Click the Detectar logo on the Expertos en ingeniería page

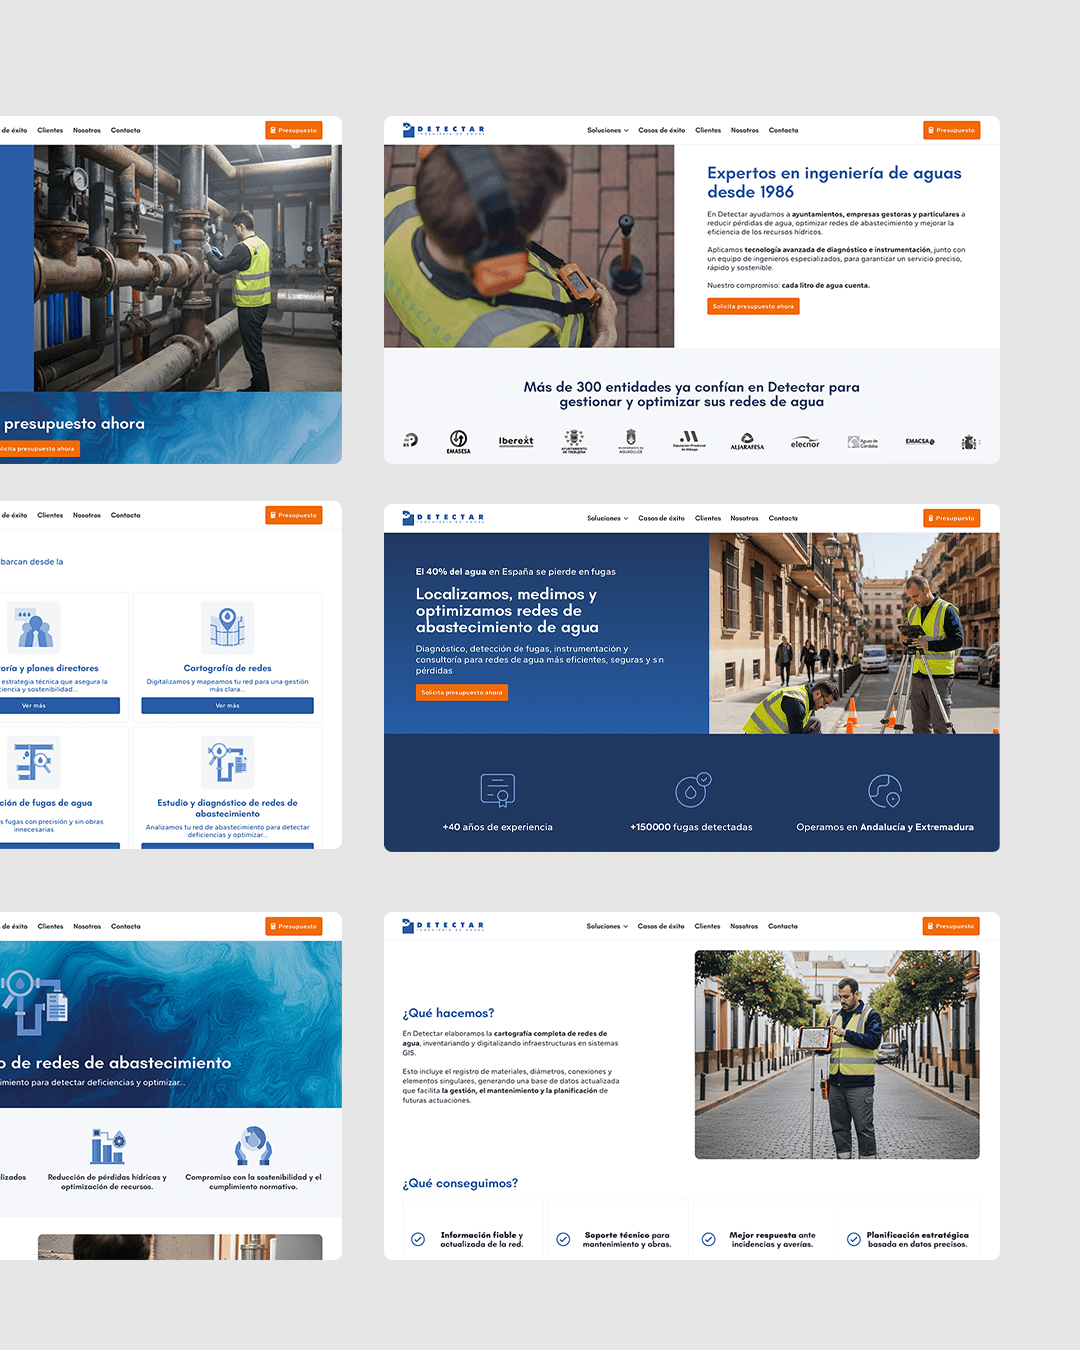[443, 130]
